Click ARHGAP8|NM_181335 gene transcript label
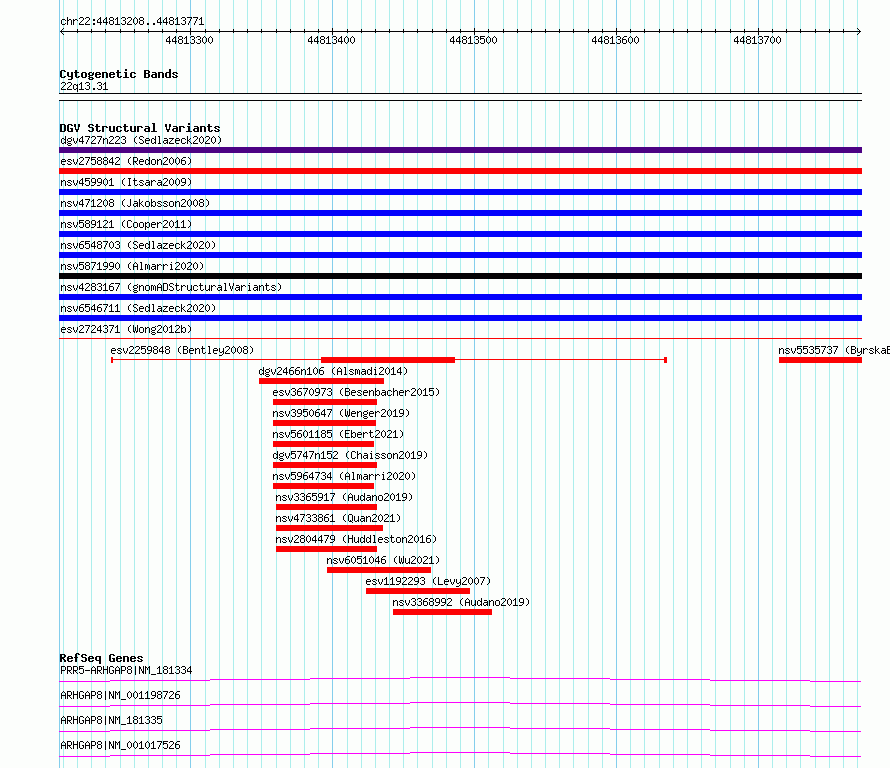The height and width of the screenshot is (768, 890). (111, 720)
